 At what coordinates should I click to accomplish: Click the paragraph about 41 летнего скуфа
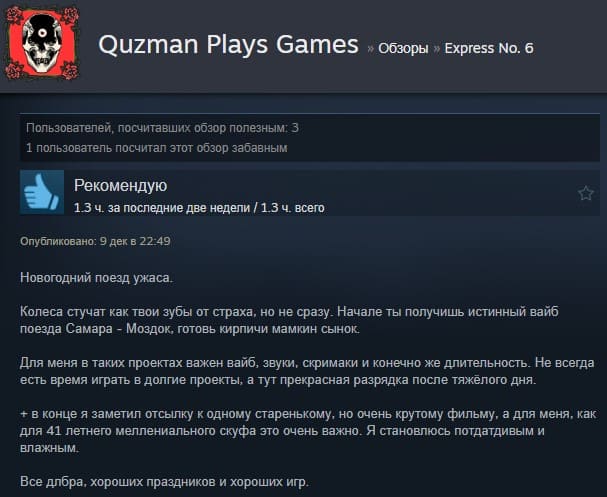click(308, 431)
